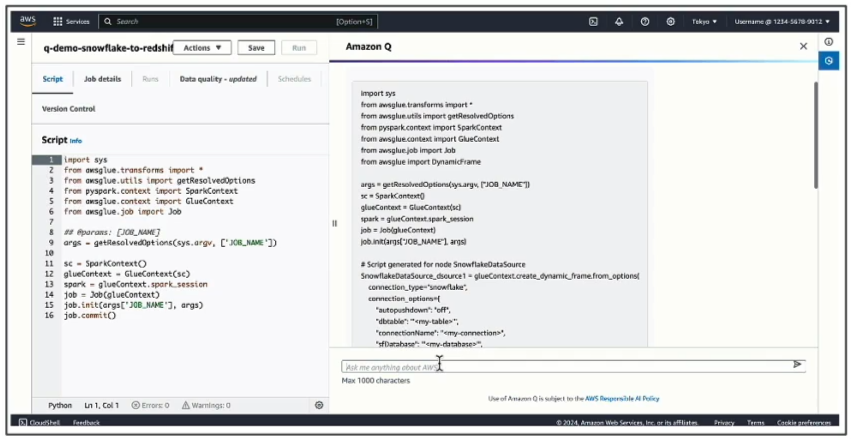The height and width of the screenshot is (440, 856).
Task: Click line 14 'job = Job(glueContext)' in editor
Action: (x=111, y=294)
